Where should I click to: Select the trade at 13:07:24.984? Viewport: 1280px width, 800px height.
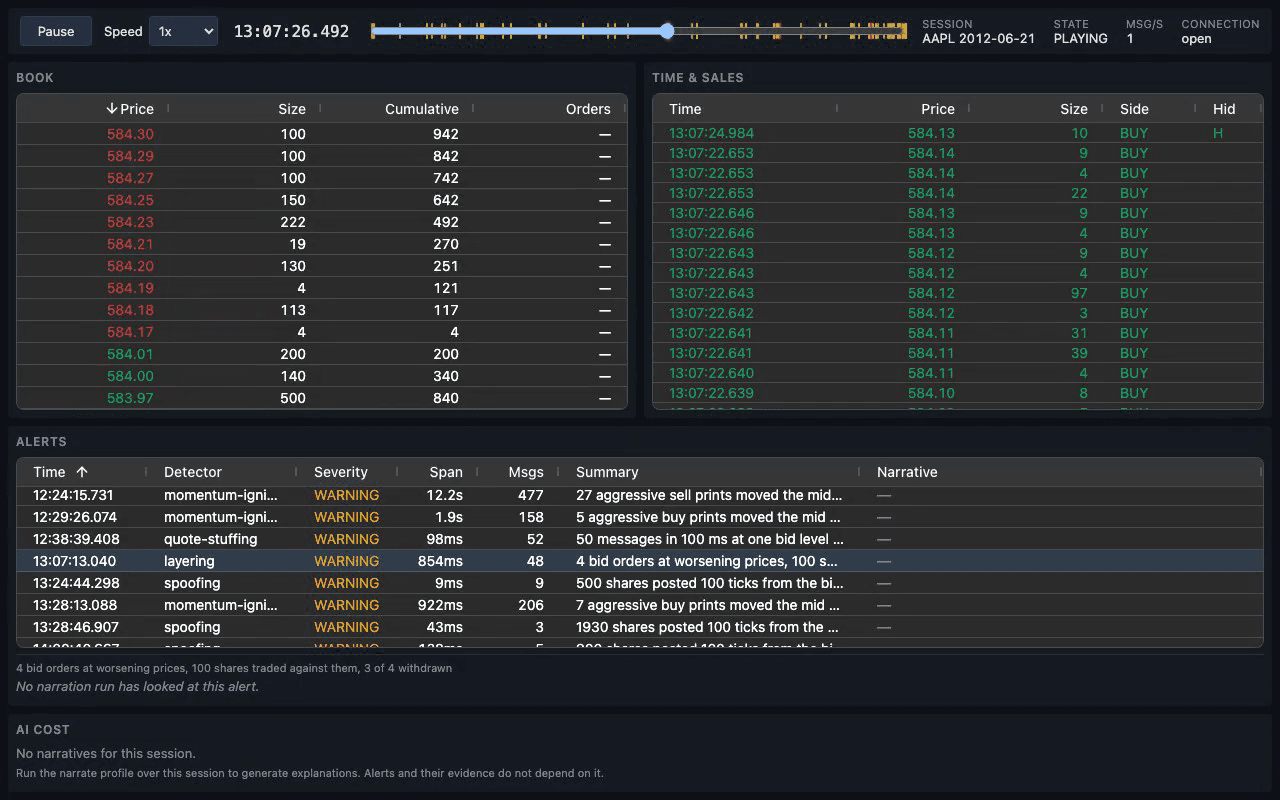[x=957, y=133]
